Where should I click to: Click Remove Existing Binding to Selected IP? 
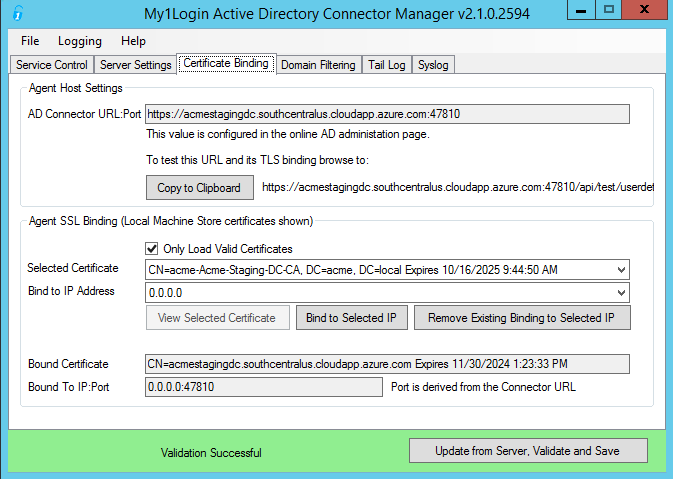pyautogui.click(x=522, y=318)
